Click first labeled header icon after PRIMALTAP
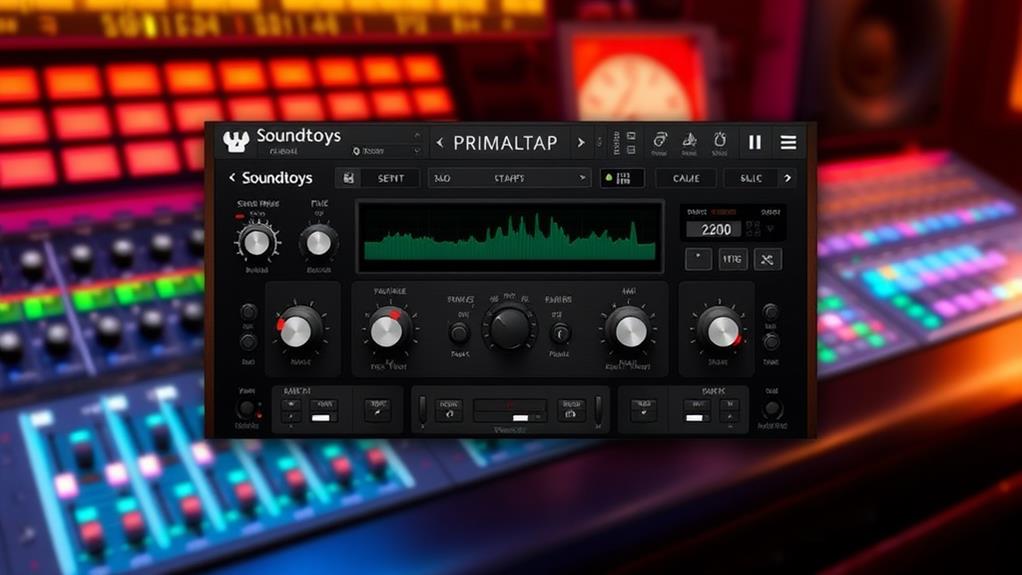This screenshot has width=1022, height=575. [x=660, y=143]
